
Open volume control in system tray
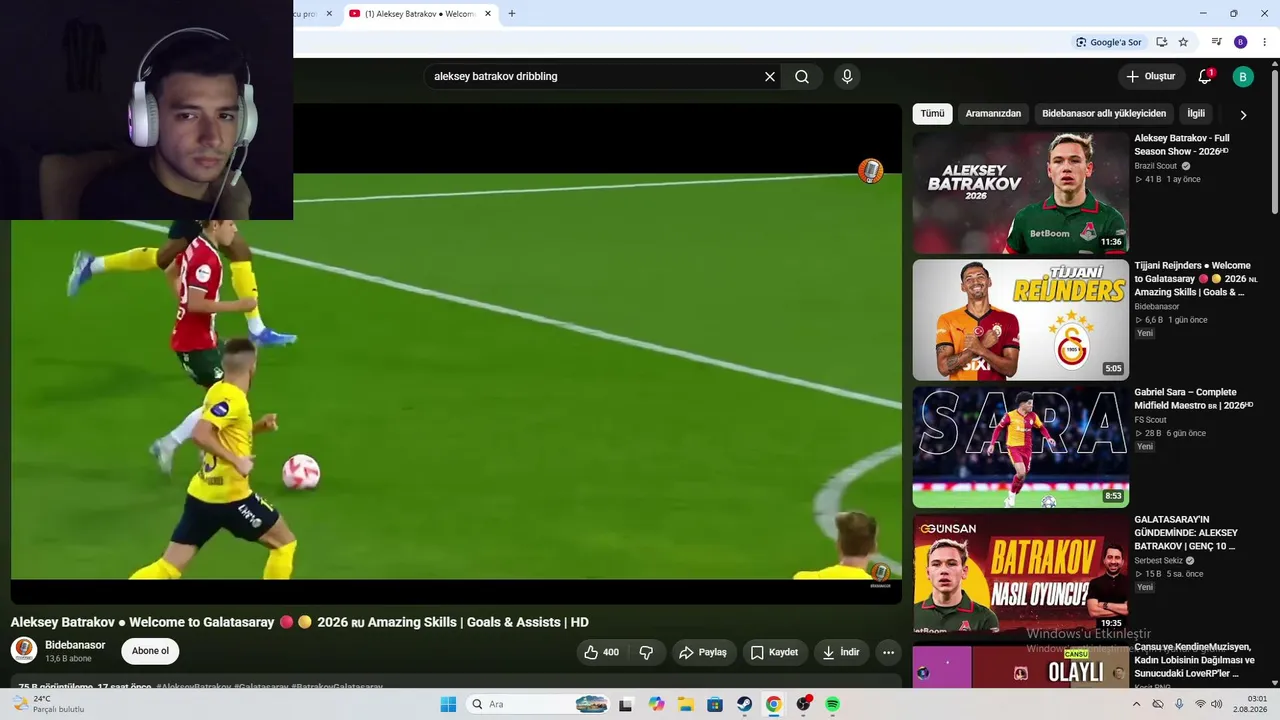(x=1217, y=704)
